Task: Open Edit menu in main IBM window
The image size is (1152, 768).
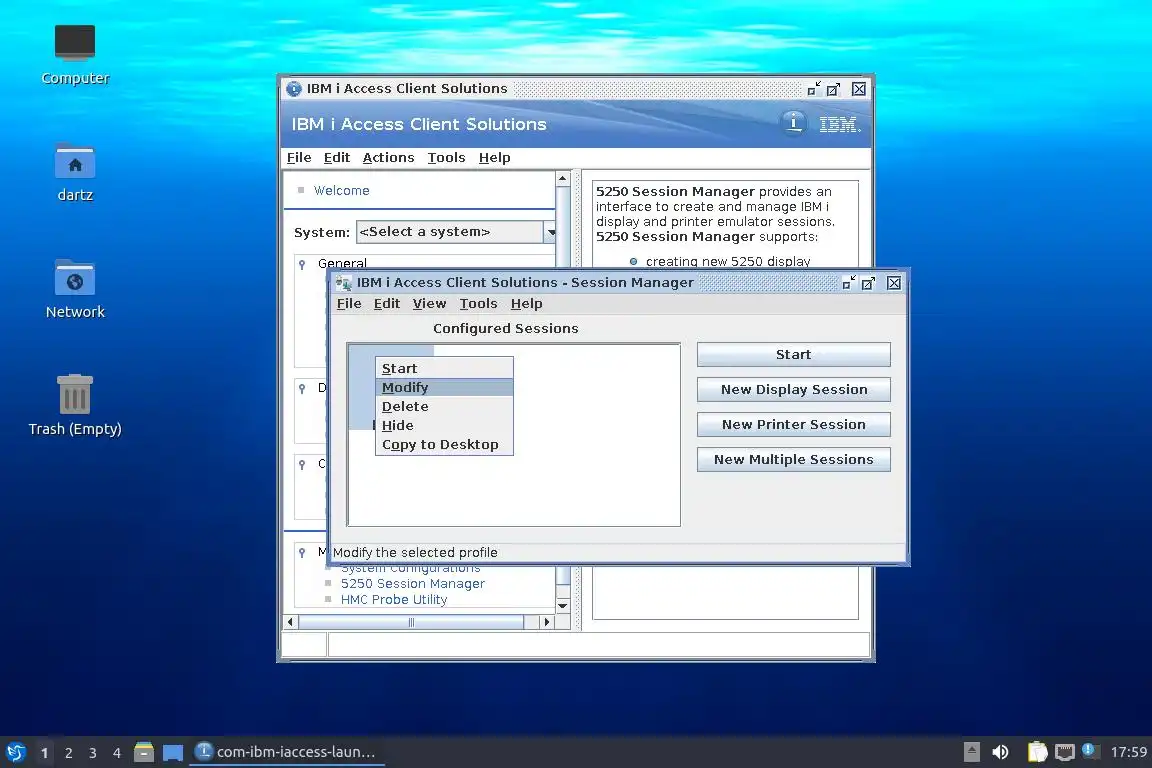Action: (336, 157)
